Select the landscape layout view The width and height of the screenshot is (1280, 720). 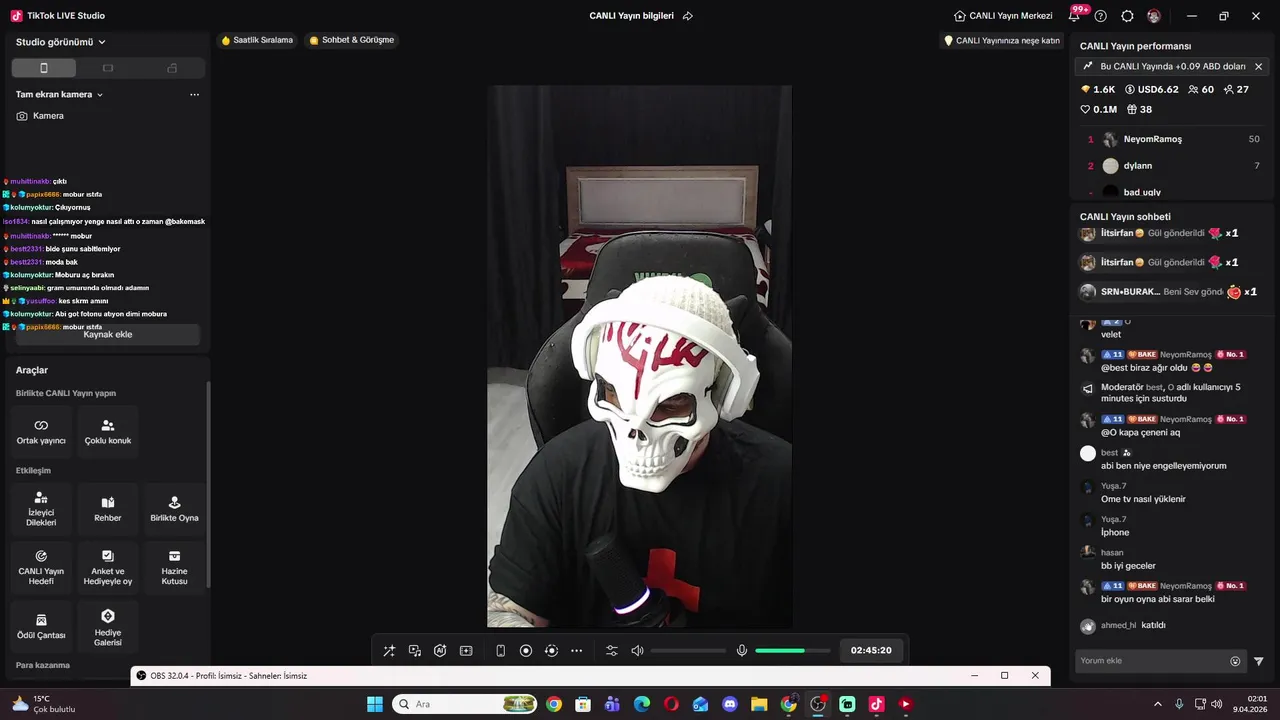(x=108, y=68)
